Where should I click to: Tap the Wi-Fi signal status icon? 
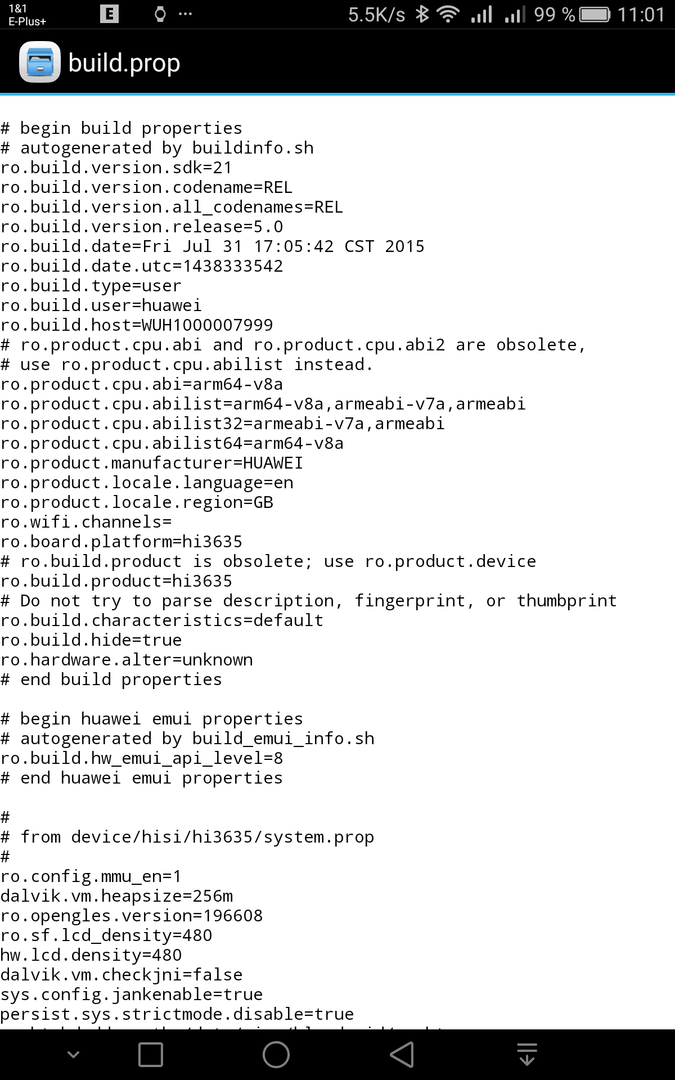click(x=448, y=14)
